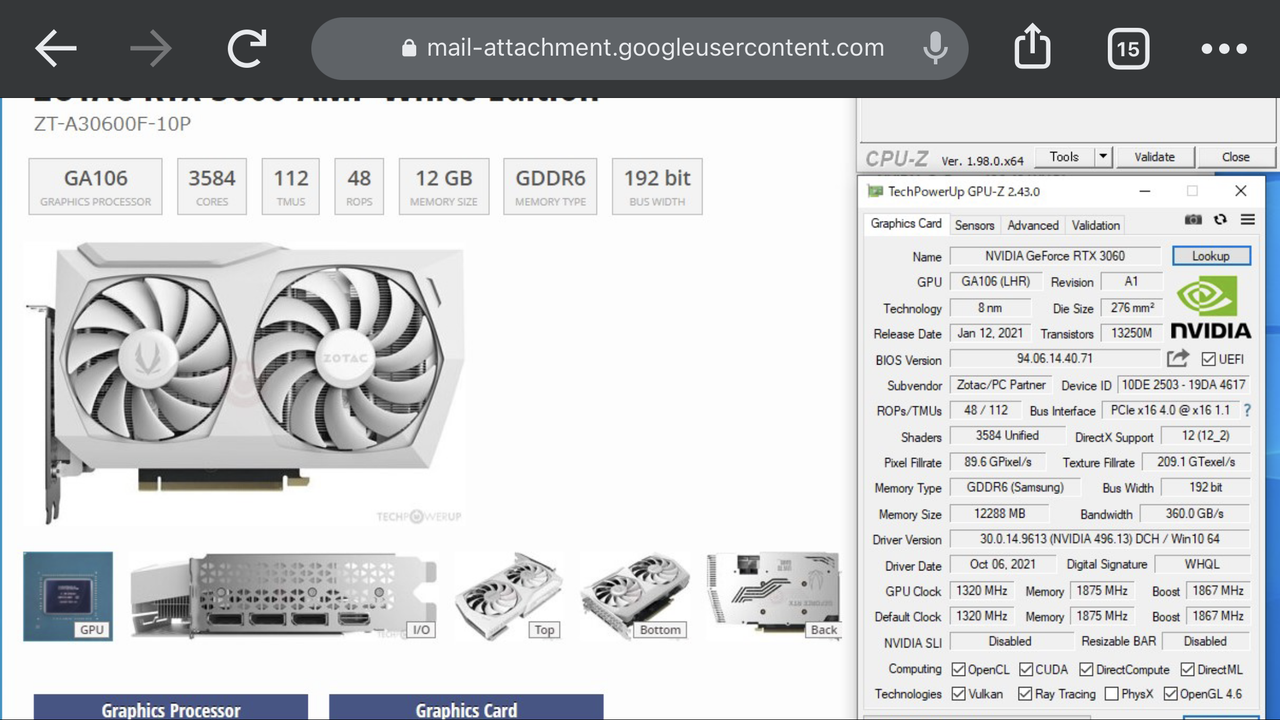Click the Release Date Jan 12, 2021 field
This screenshot has height=720, width=1280.
(990, 333)
